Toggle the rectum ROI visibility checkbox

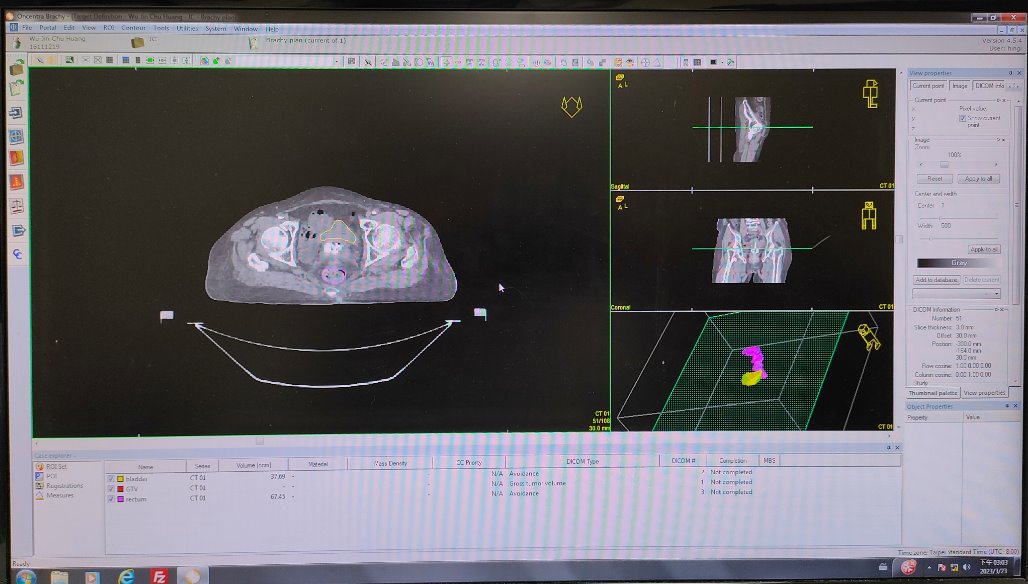(x=111, y=497)
